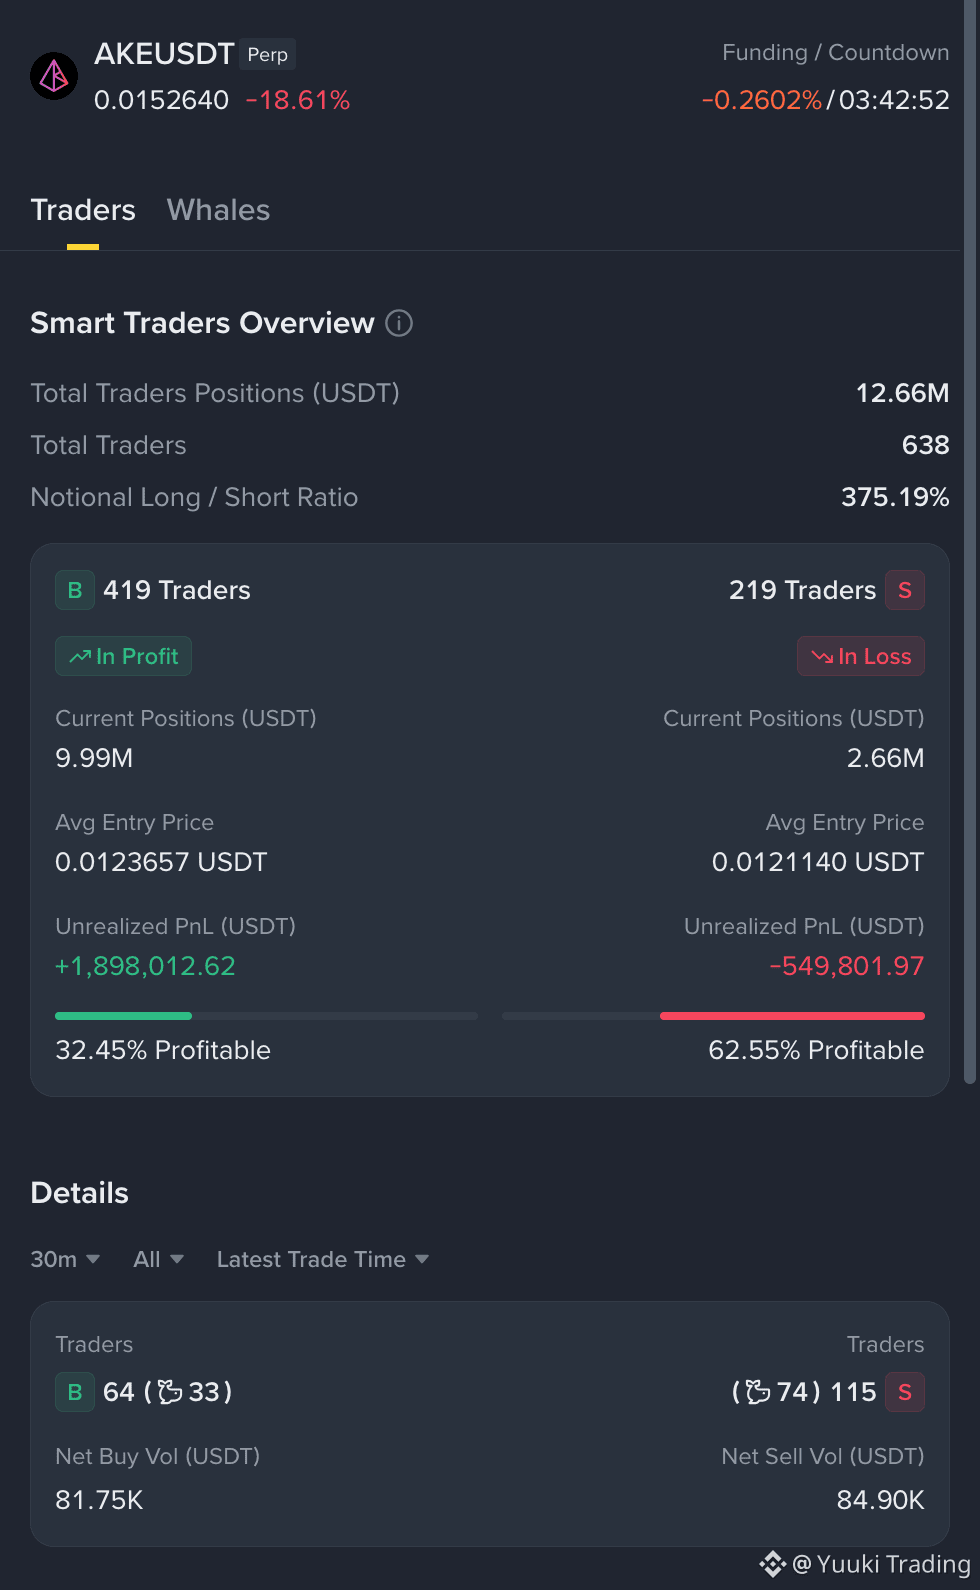The image size is (980, 1590).
Task: Click the Perp label next to AKEUSDT
Action: point(268,54)
